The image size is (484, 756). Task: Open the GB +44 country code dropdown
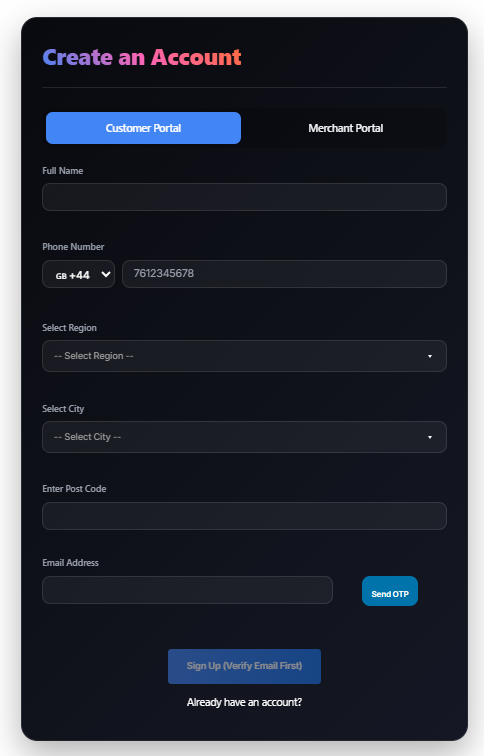point(79,274)
